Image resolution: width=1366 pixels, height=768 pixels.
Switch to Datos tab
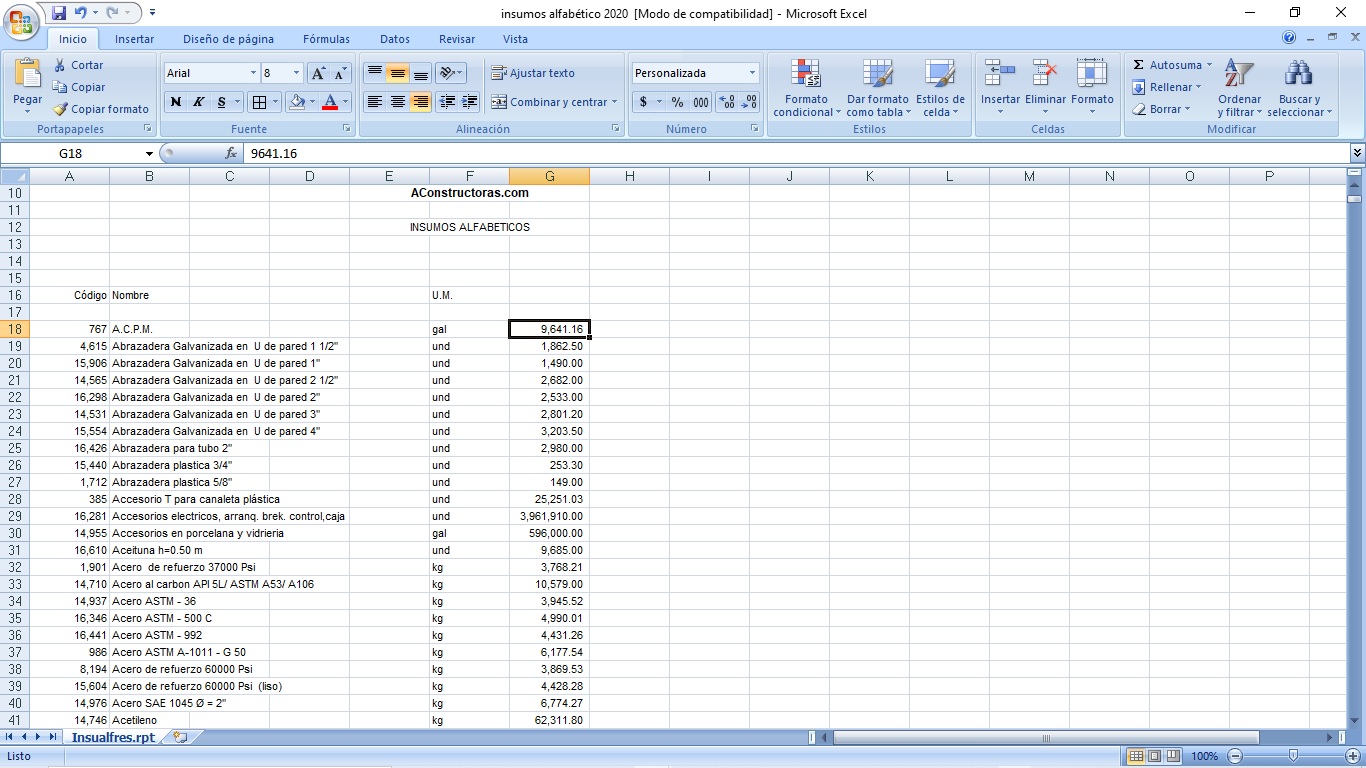395,39
